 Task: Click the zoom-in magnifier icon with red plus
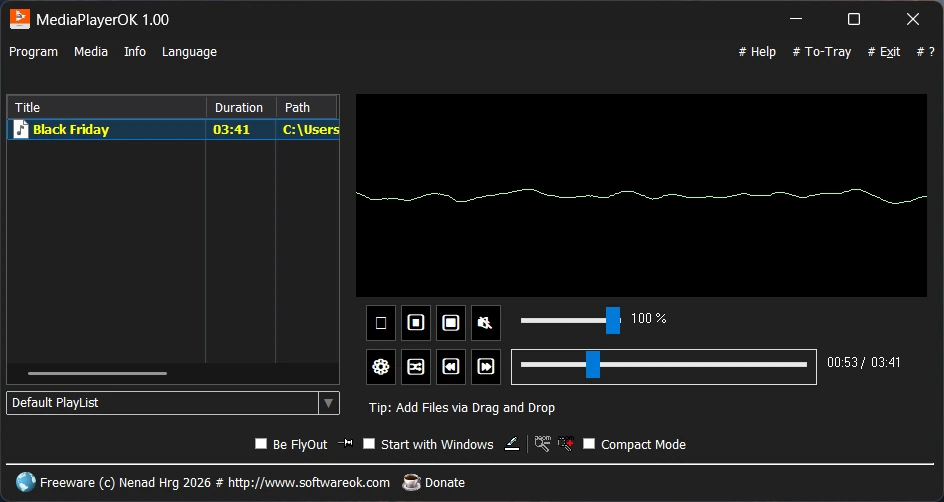pyautogui.click(x=565, y=444)
